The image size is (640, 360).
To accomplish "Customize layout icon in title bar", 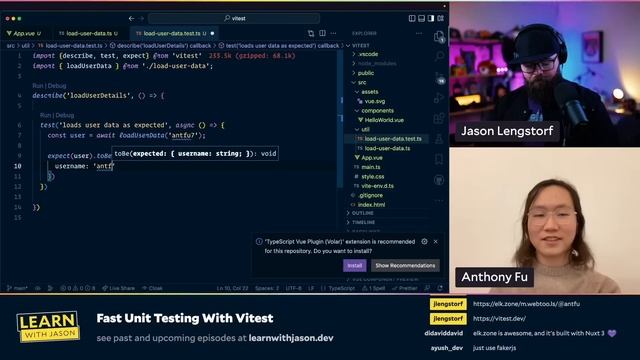I will [441, 18].
